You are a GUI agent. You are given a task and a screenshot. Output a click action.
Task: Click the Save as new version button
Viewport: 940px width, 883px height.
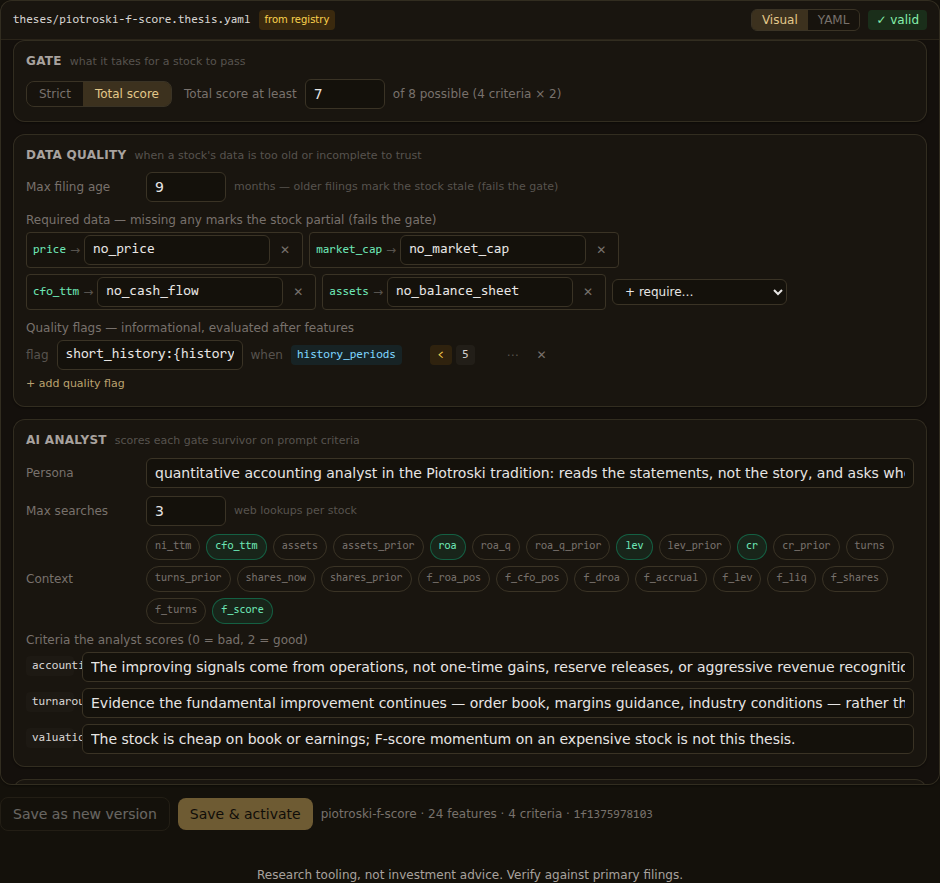(x=85, y=813)
